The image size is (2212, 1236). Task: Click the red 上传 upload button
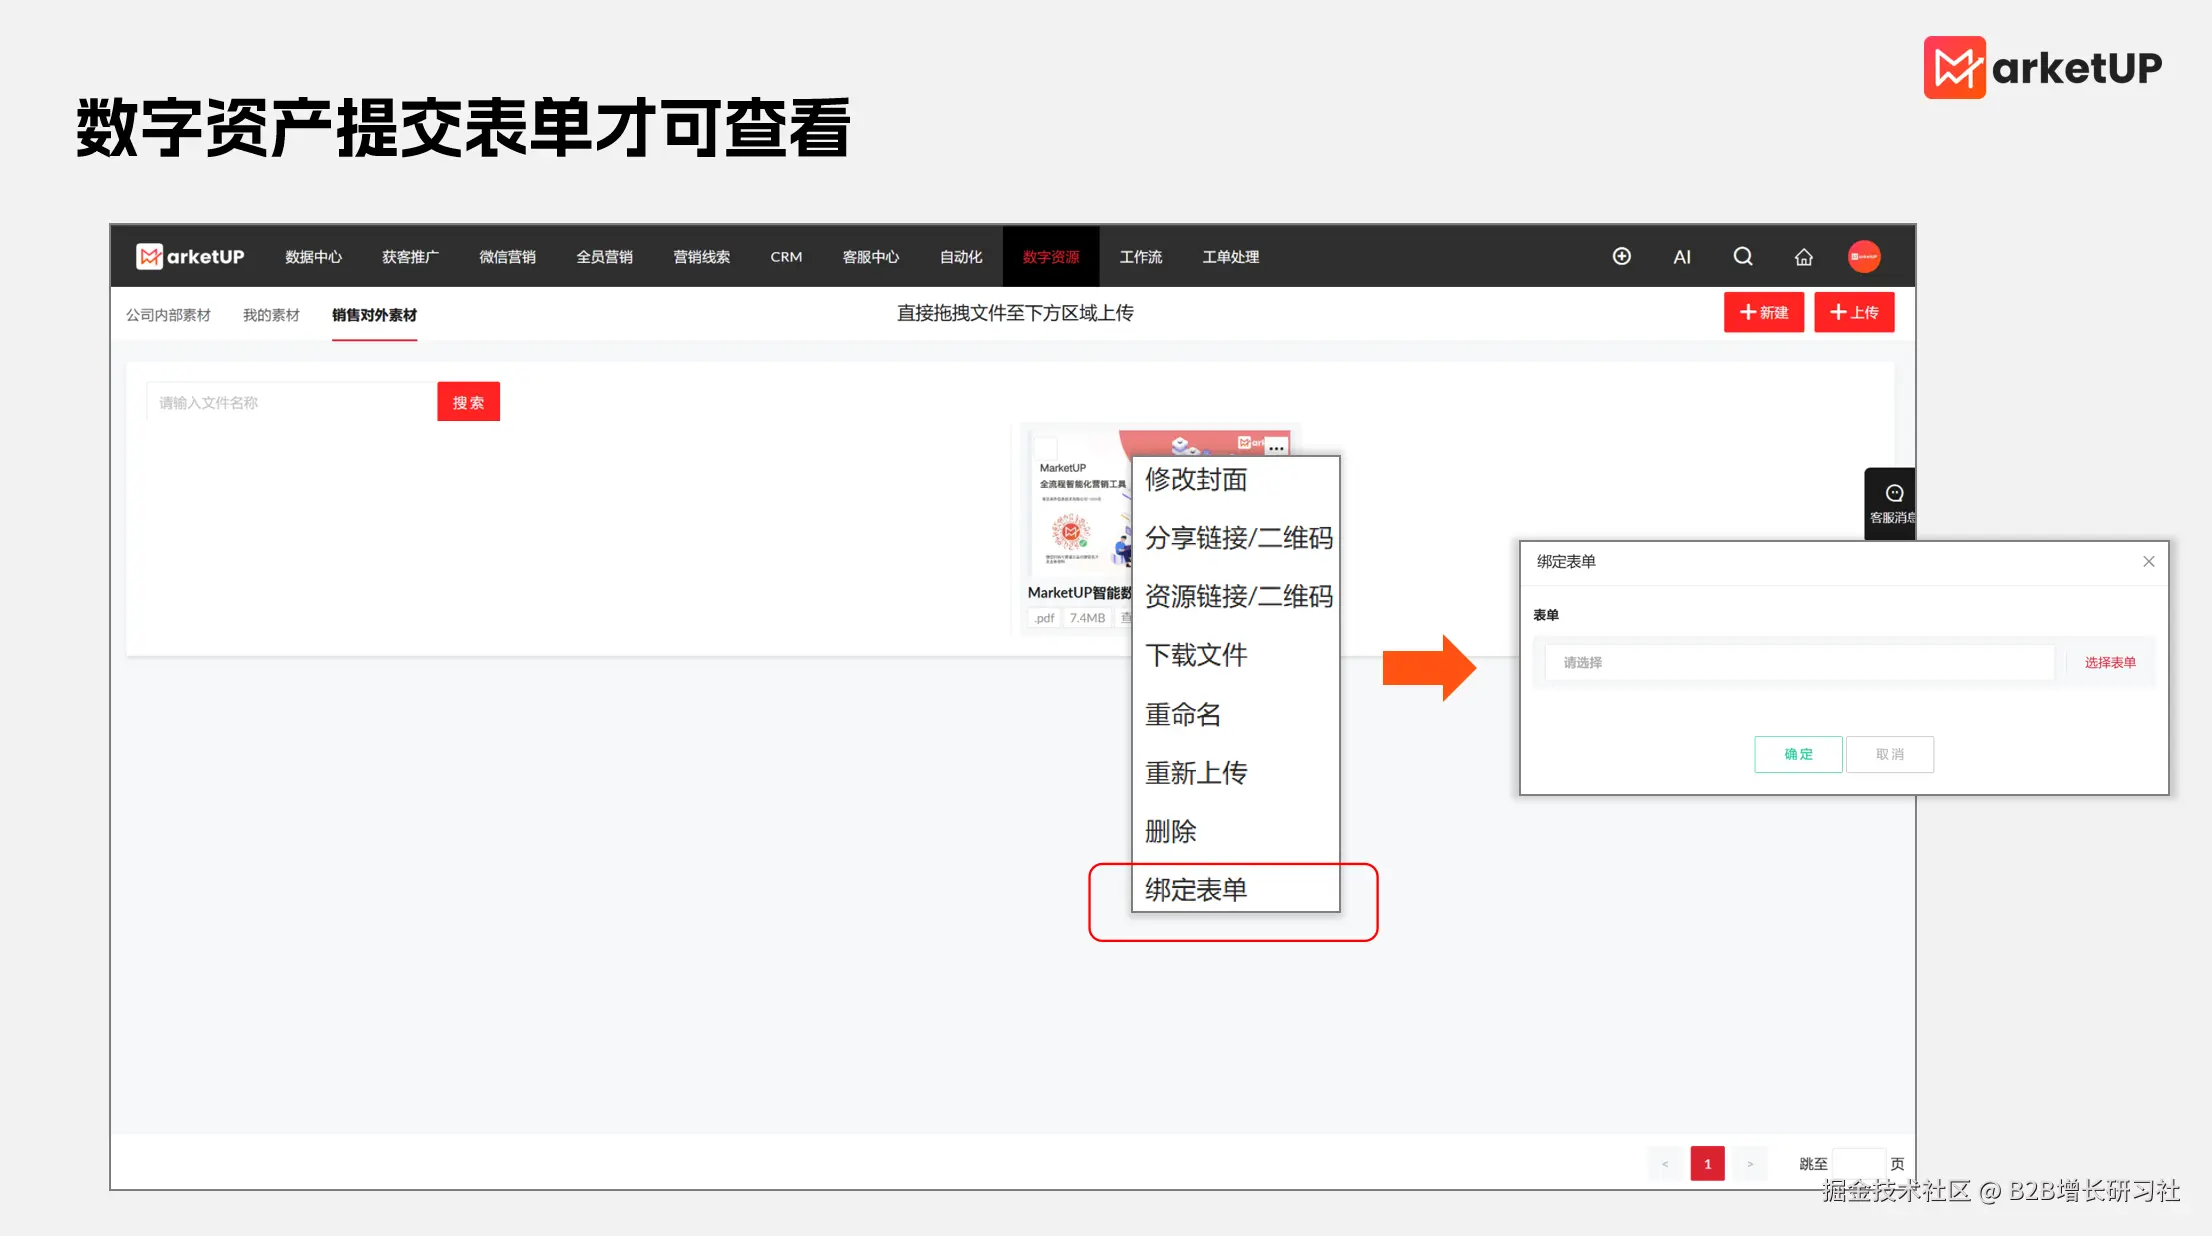click(1853, 312)
